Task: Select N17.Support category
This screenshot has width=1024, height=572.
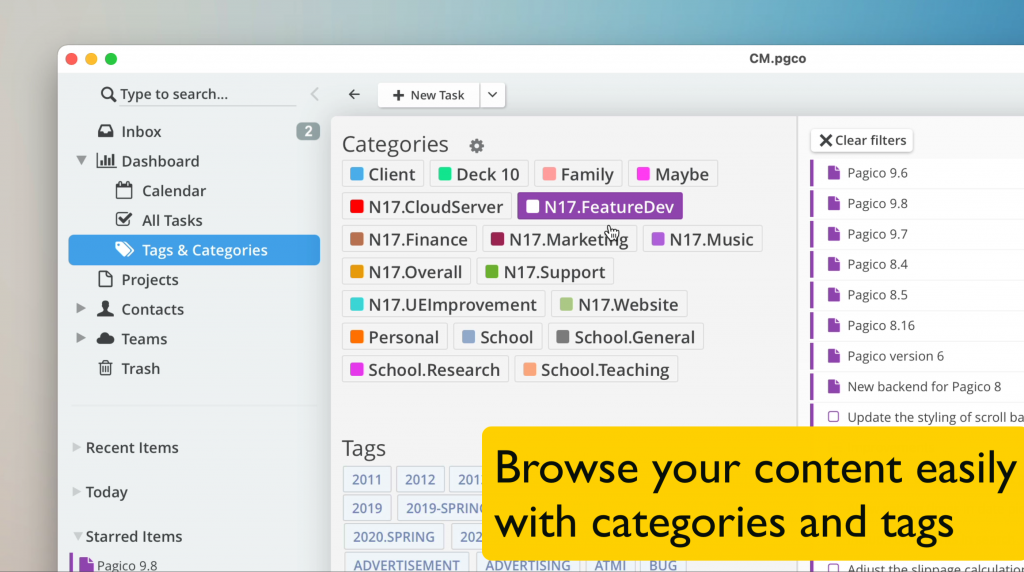Action: coord(545,272)
